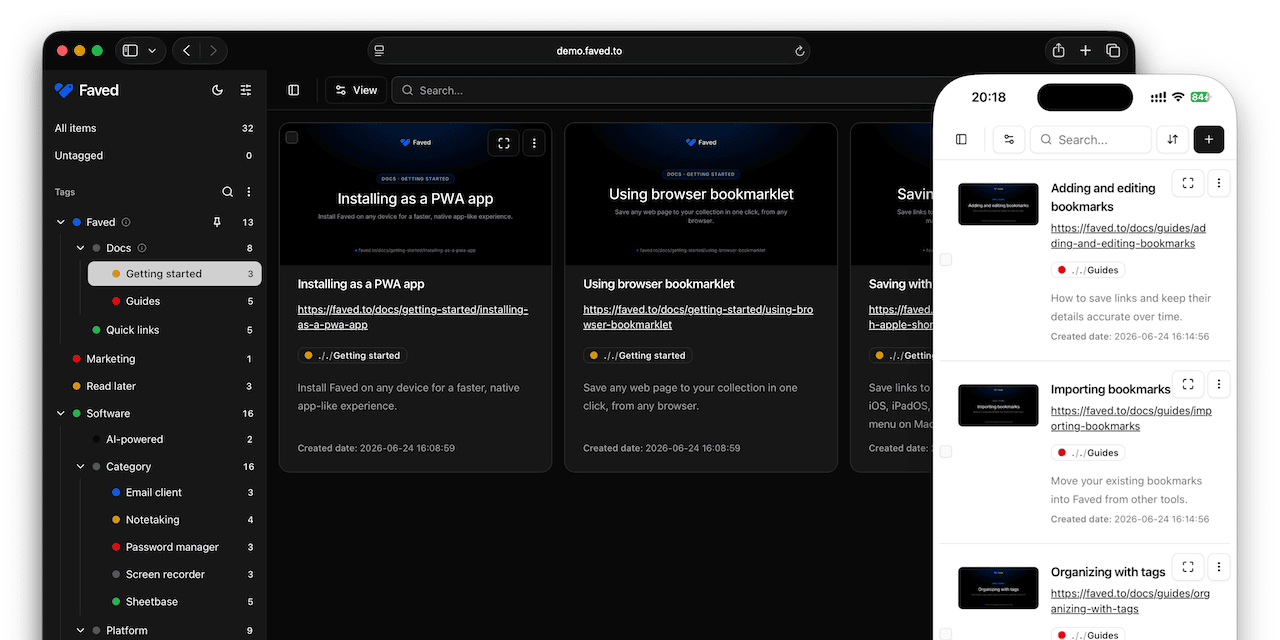Click Safari share icon
The width and height of the screenshot is (1280, 640).
point(1058,50)
